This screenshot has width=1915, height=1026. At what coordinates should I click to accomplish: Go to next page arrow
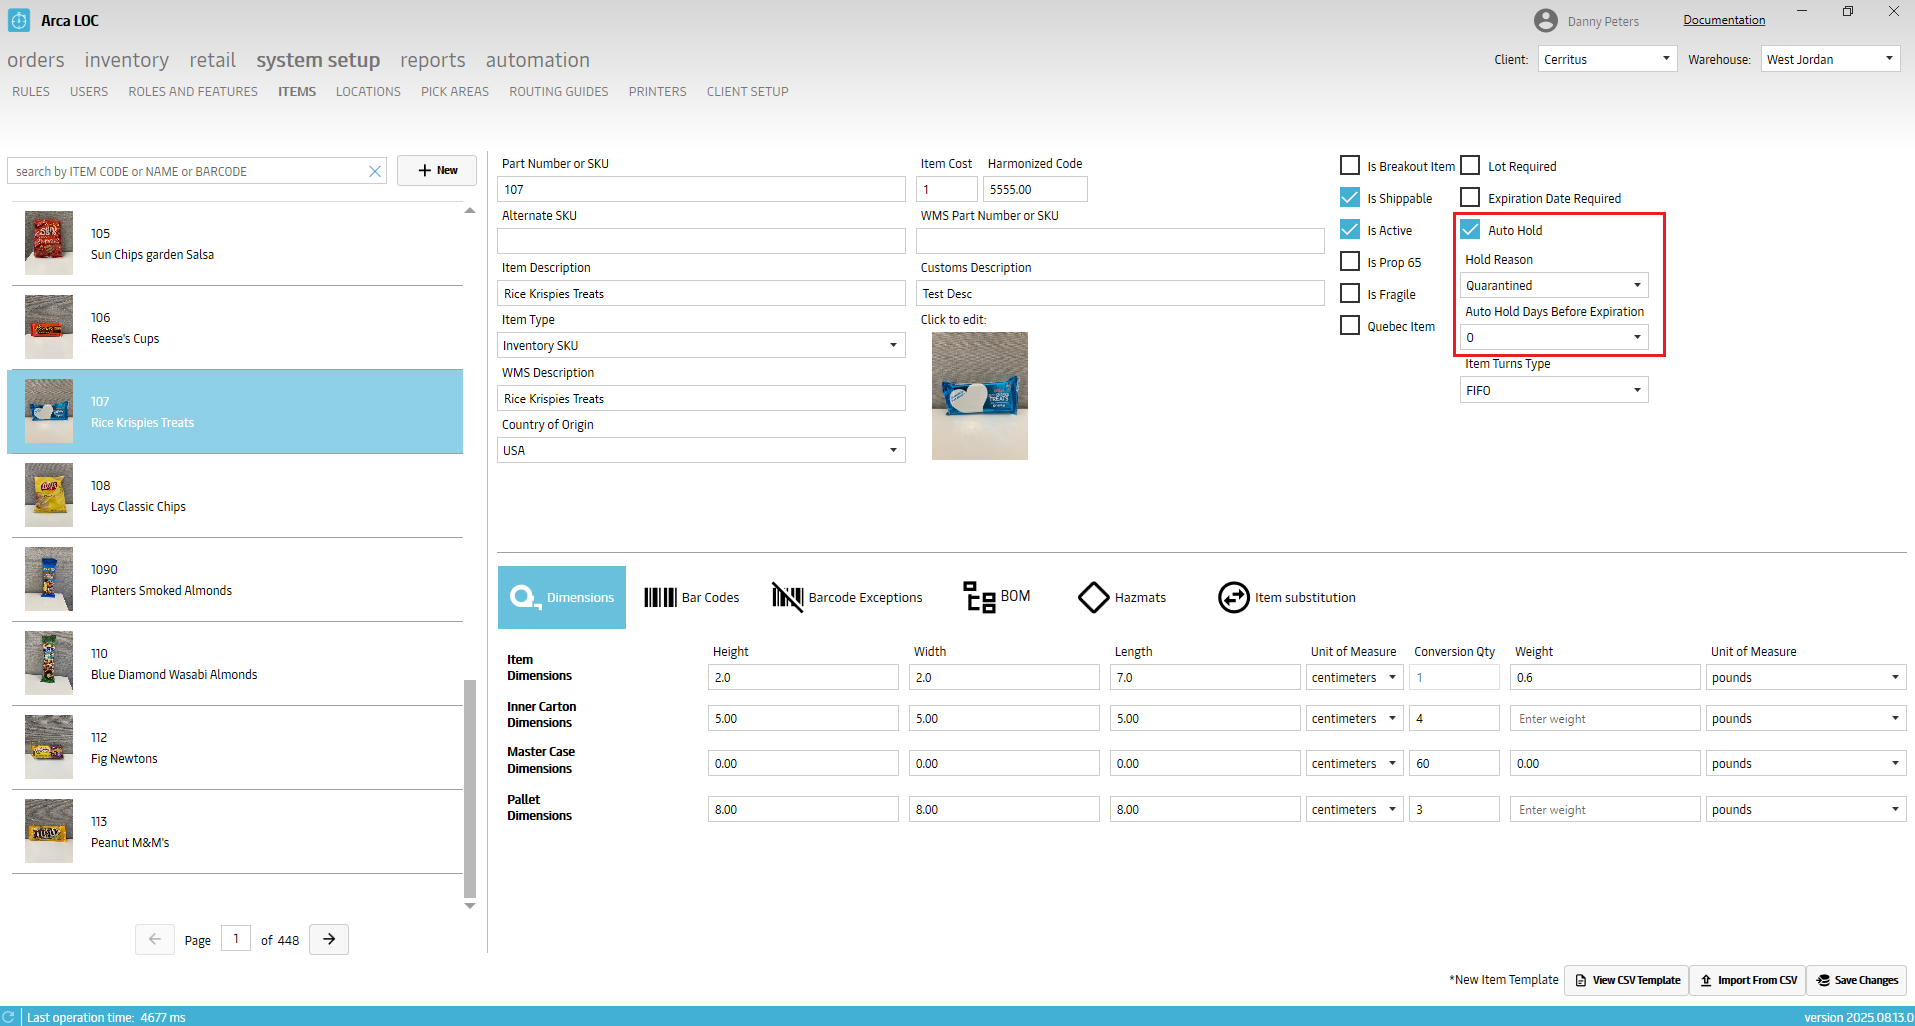click(x=329, y=940)
